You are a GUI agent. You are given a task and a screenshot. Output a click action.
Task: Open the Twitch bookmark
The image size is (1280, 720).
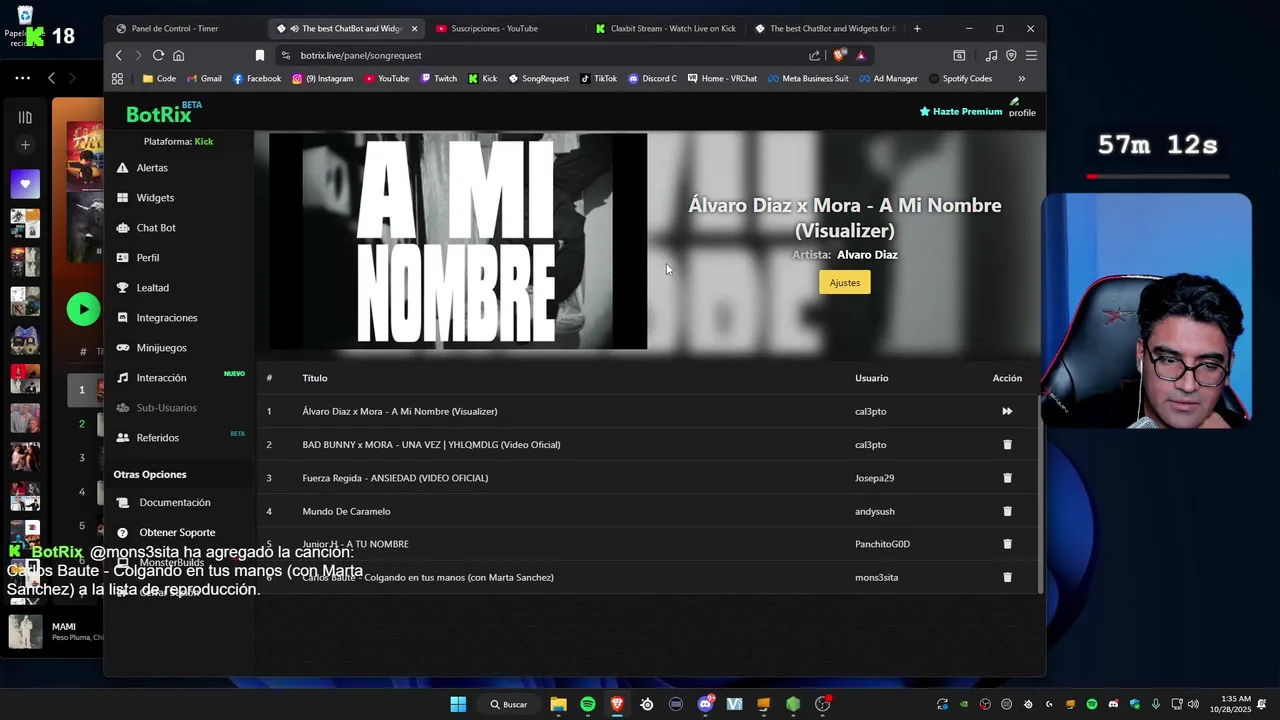439,78
